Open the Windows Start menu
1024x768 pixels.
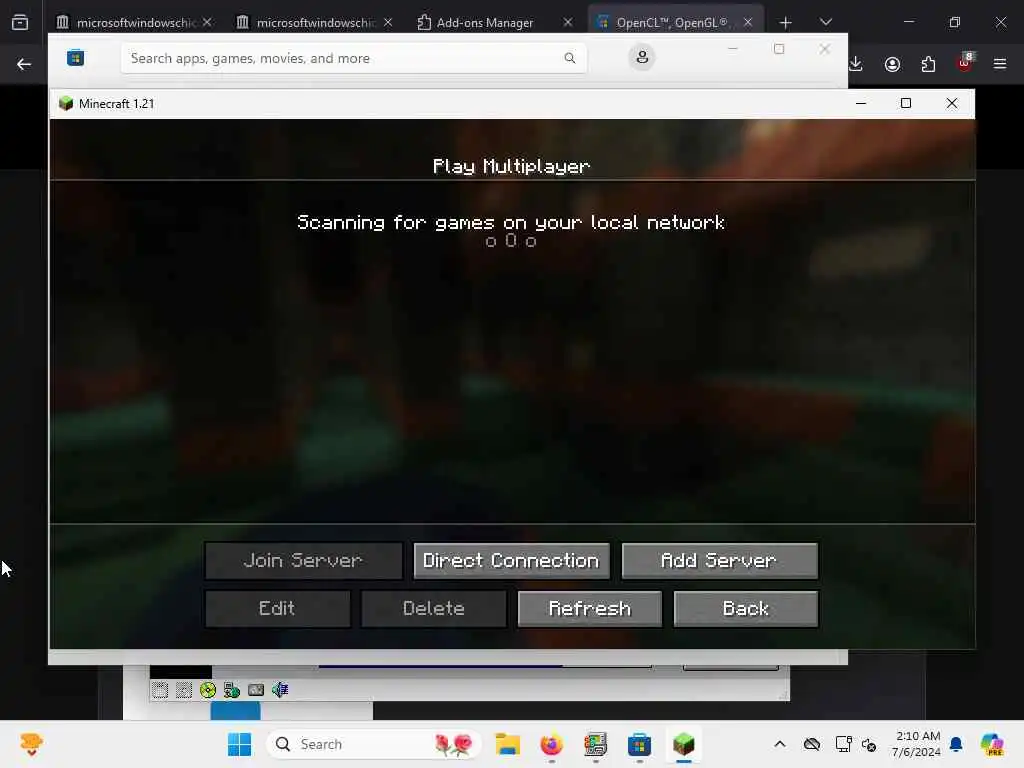(240, 744)
